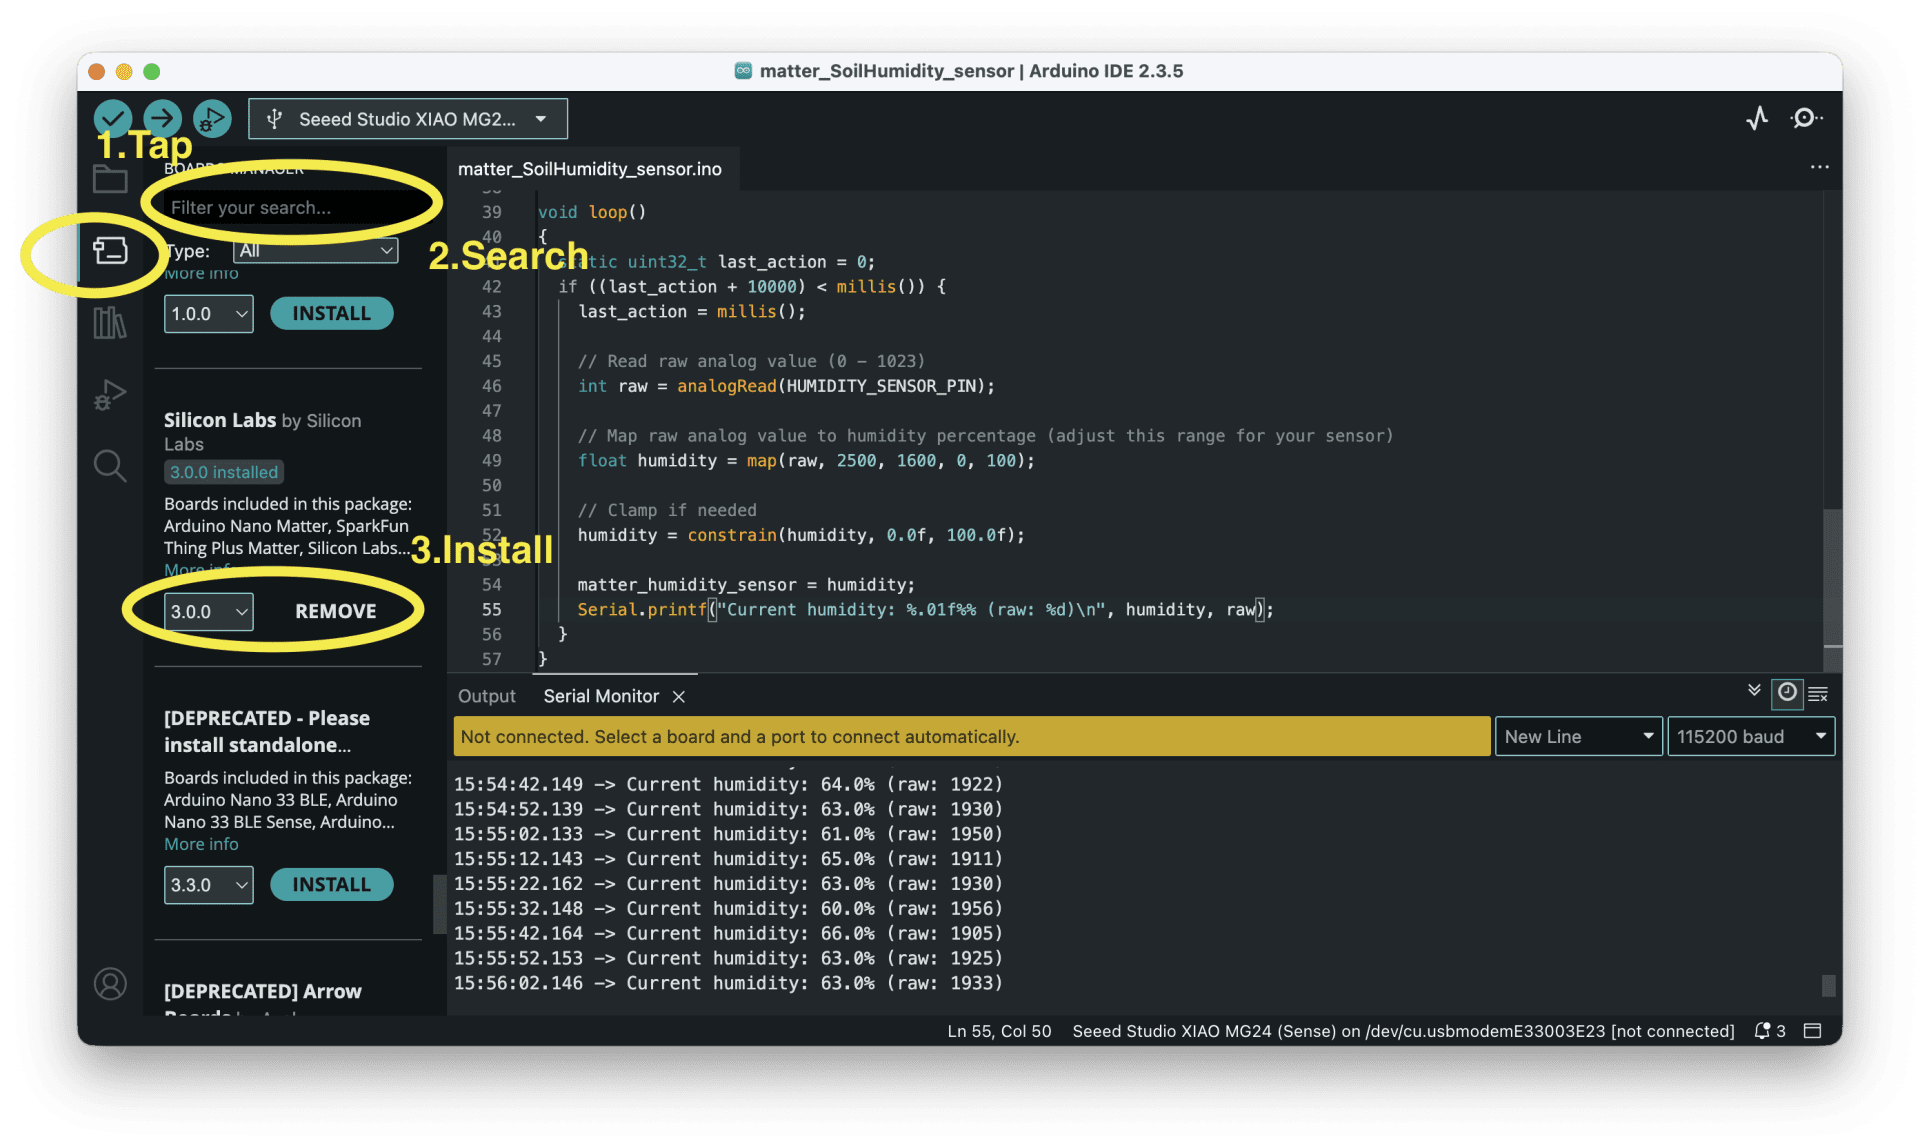Remove the installed Silicon Labs boards package
This screenshot has height=1148, width=1920.
coord(336,610)
